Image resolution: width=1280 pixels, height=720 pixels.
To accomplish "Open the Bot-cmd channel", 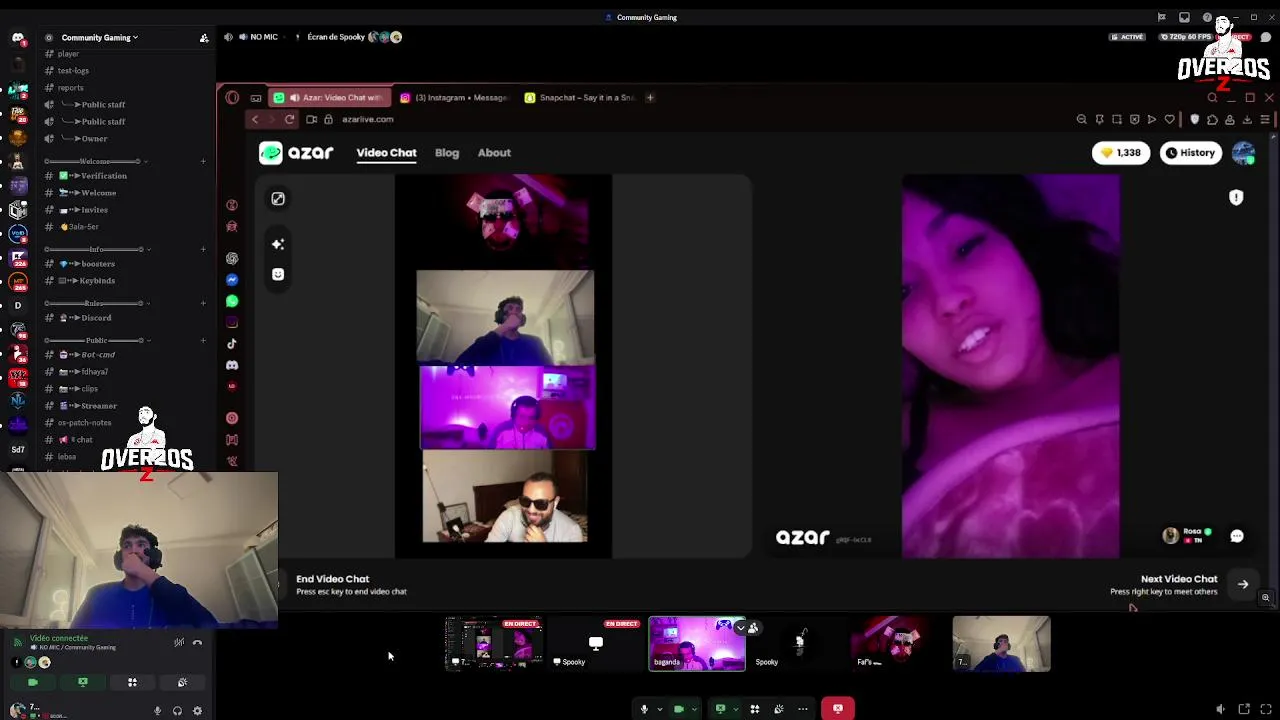I will point(85,355).
